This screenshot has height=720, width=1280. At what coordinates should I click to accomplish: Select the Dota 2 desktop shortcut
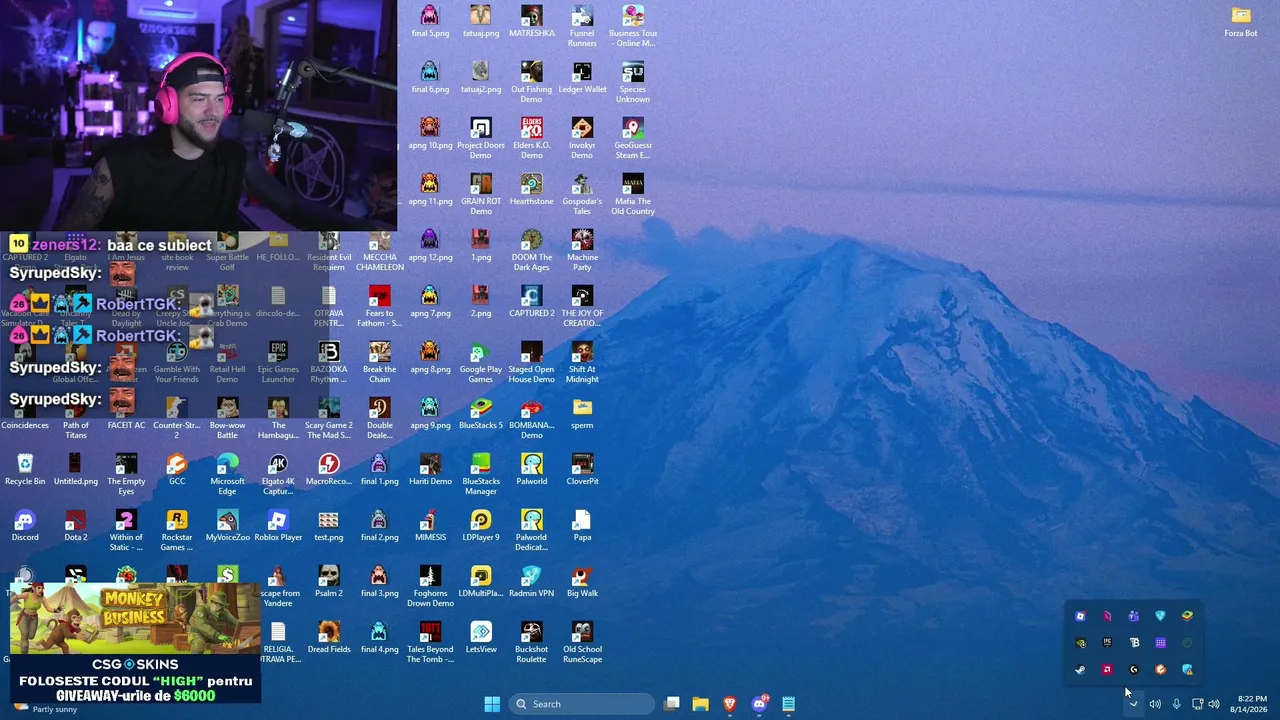click(76, 526)
